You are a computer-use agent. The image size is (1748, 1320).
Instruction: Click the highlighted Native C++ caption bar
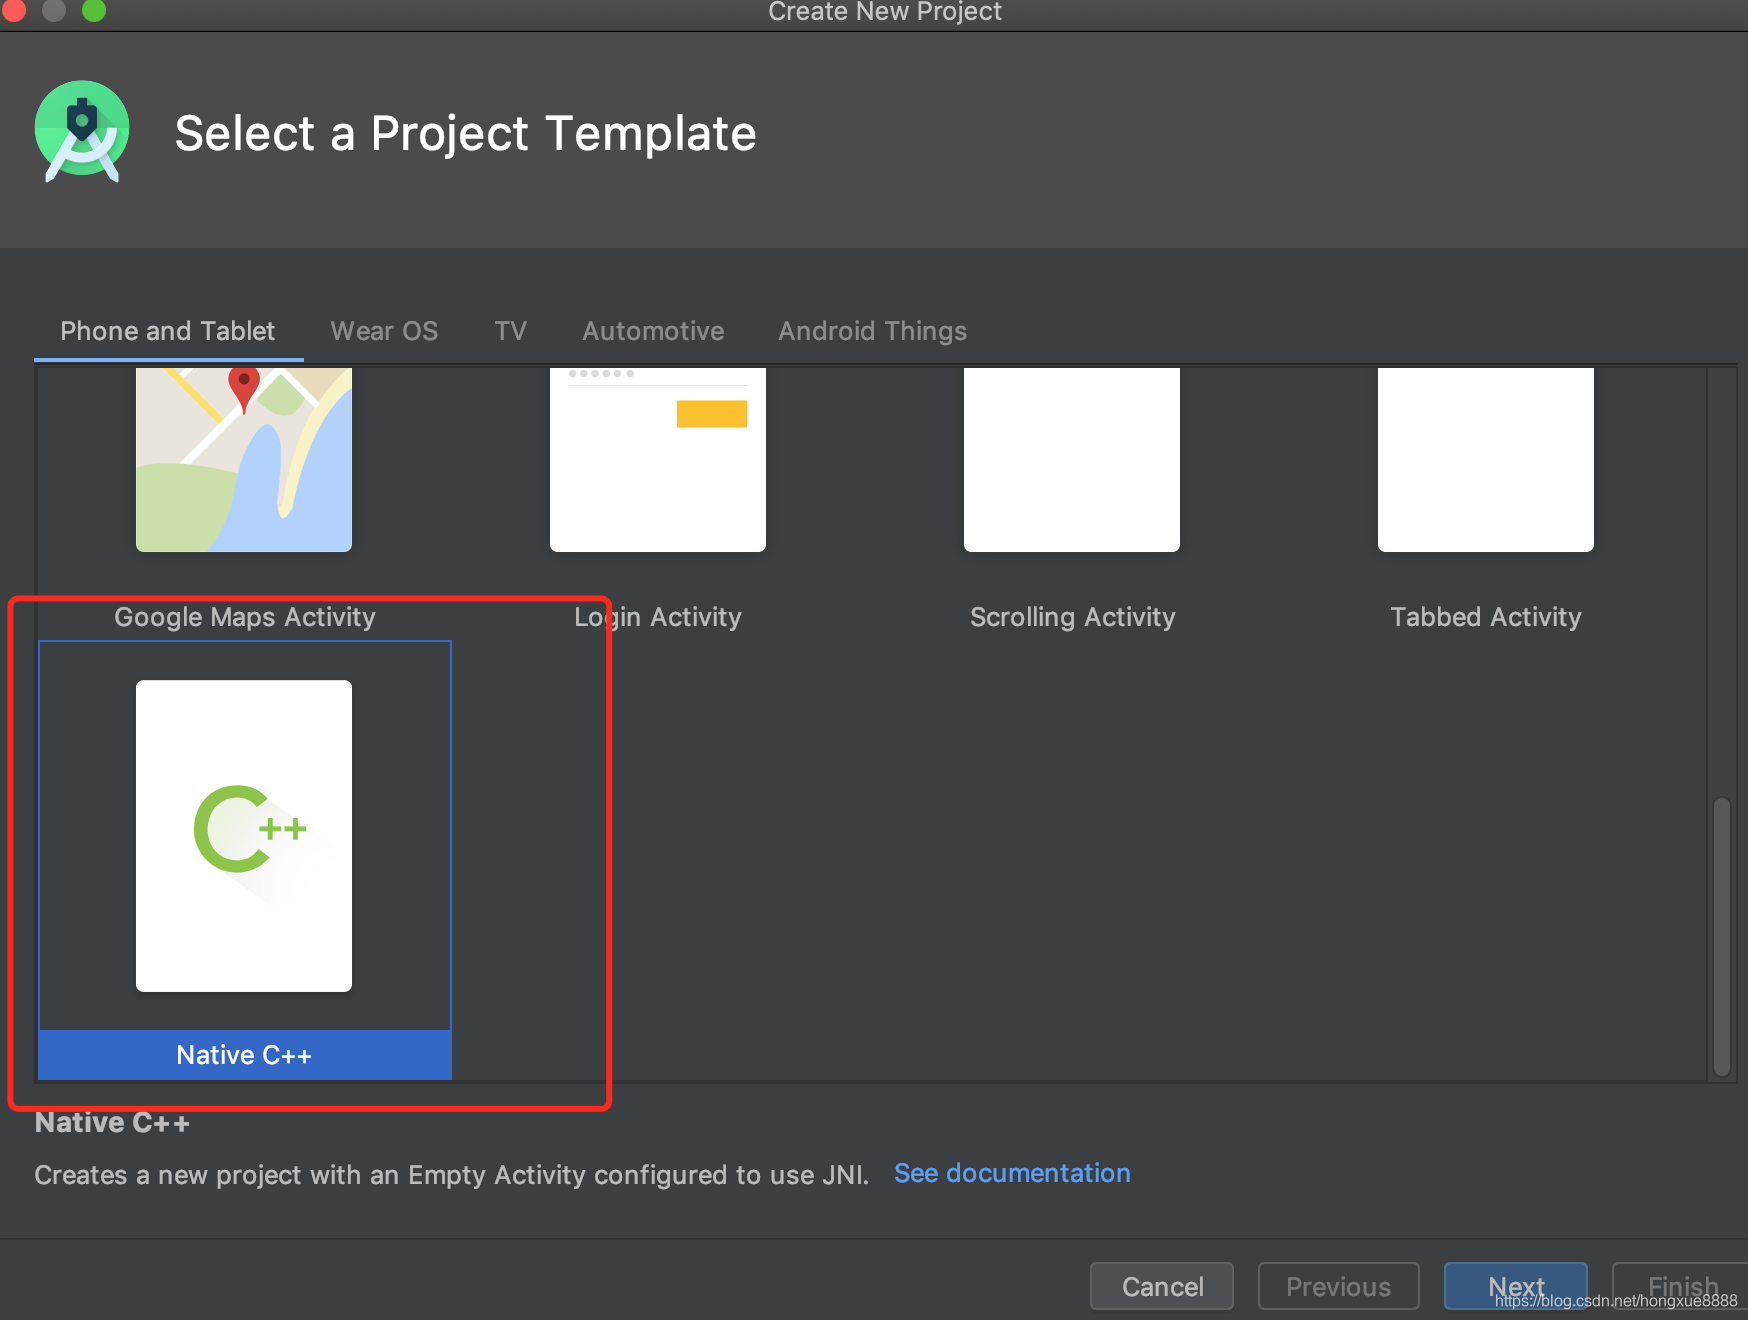point(245,1055)
